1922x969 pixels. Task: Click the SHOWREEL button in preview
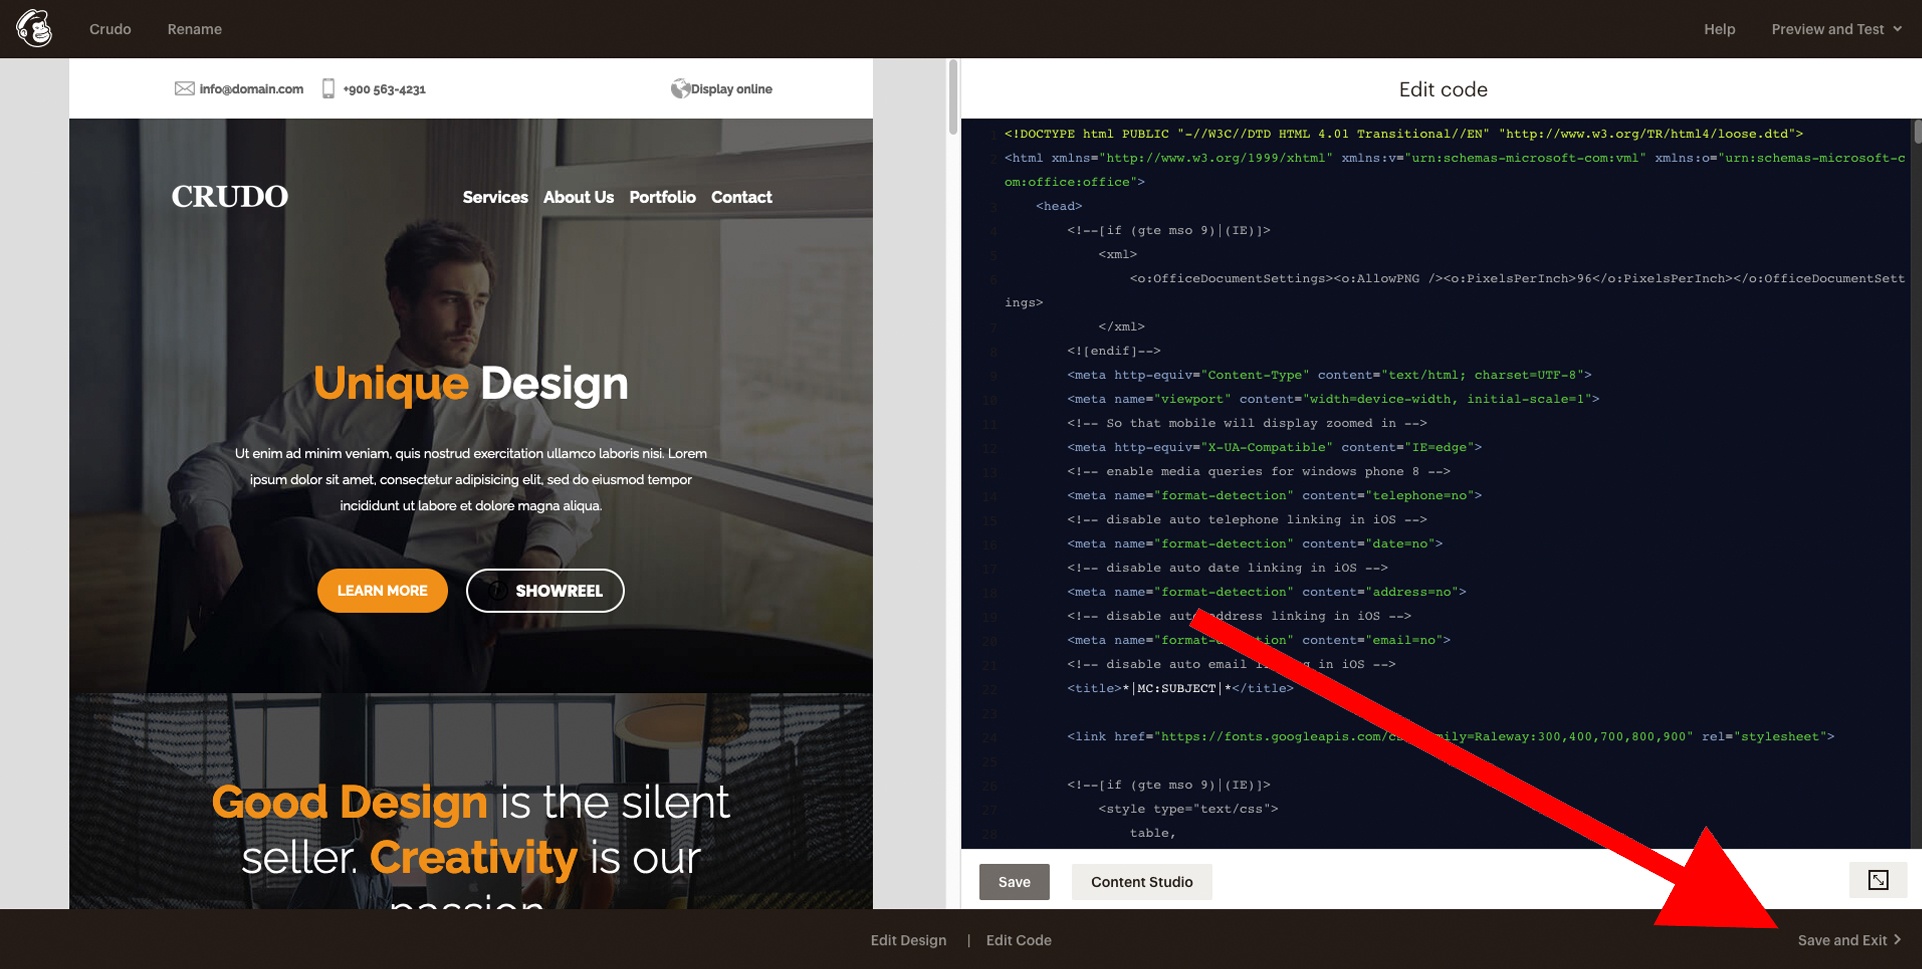pyautogui.click(x=545, y=591)
